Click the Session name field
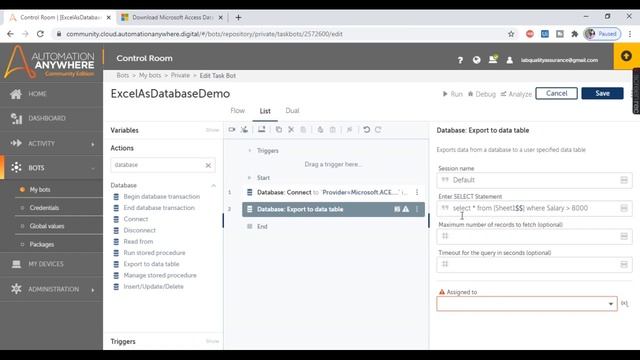Screen dimensions: 640x360 (x=535, y=180)
